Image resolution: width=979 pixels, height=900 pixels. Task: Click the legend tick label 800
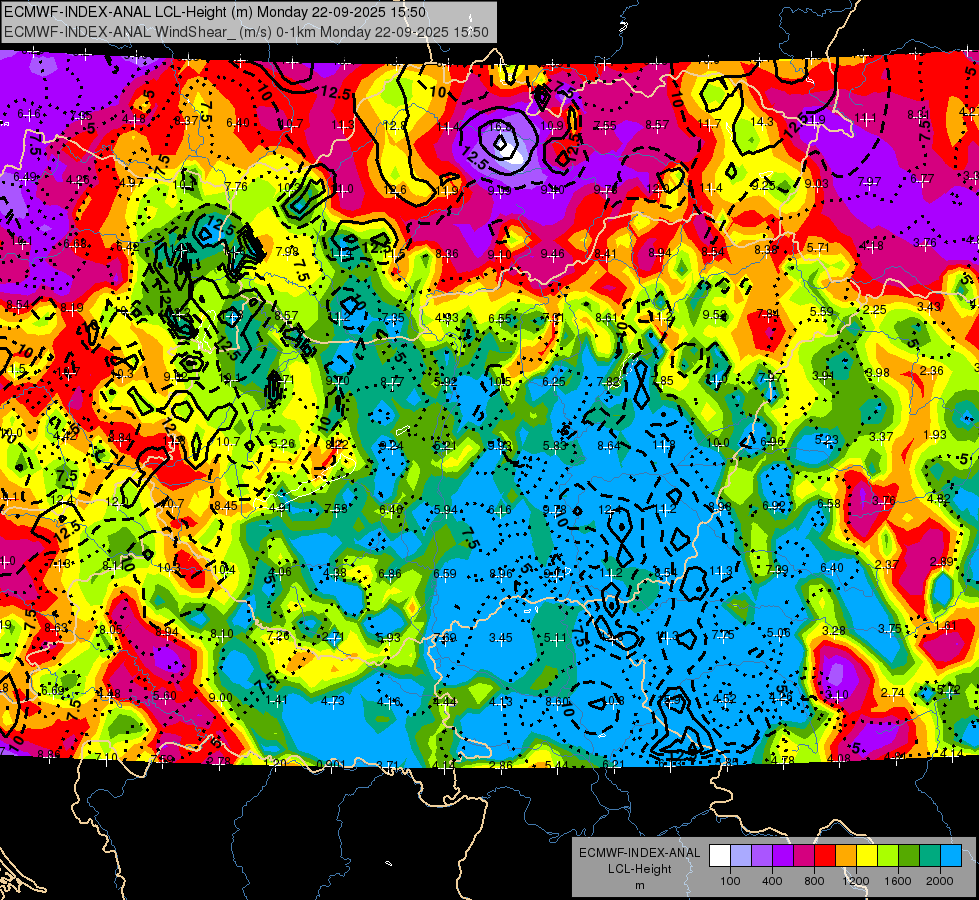(x=814, y=881)
